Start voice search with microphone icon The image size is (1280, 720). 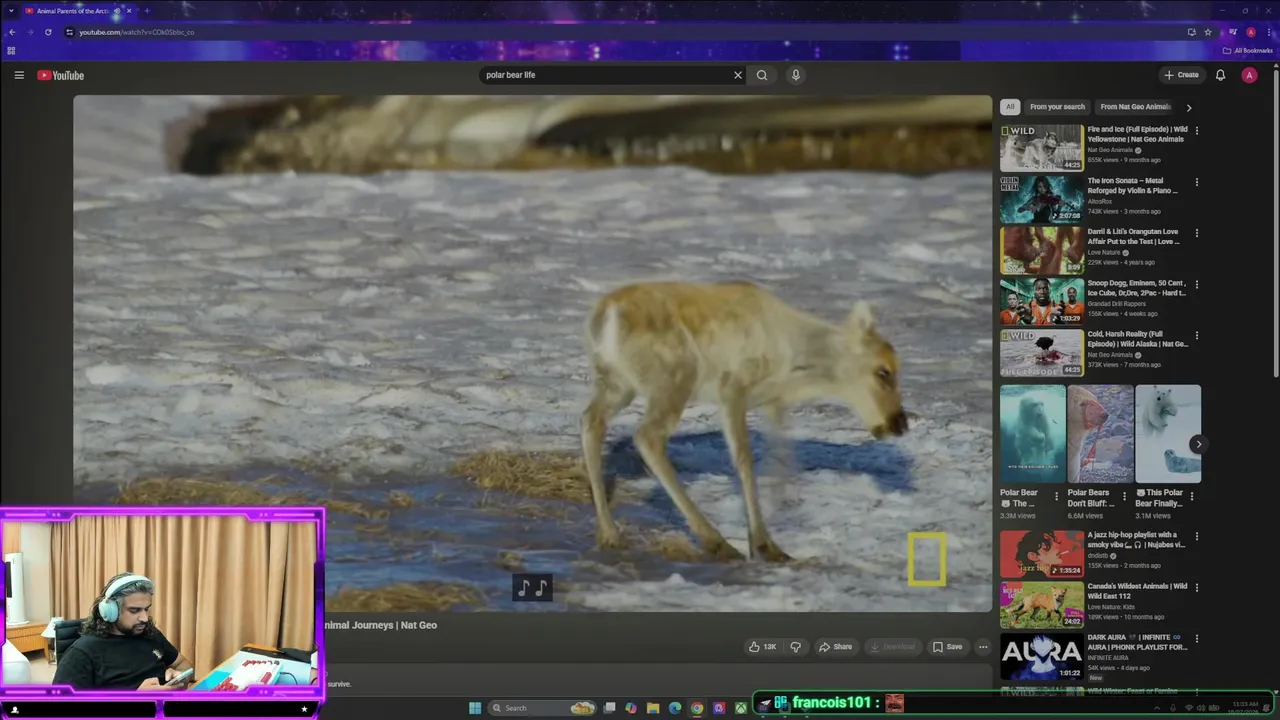[x=796, y=75]
